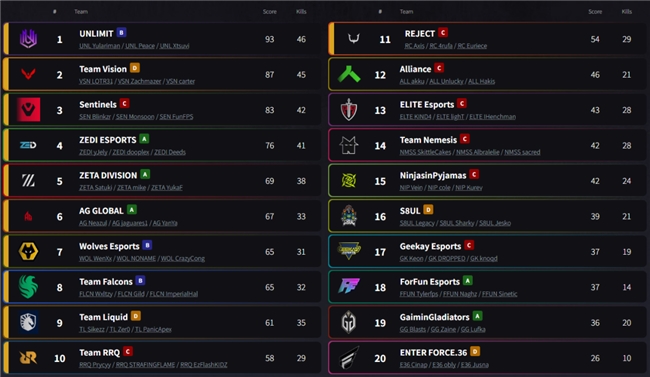The height and width of the screenshot is (377, 650).
Task: Click group D badge next to S8UL
Action: point(428,209)
